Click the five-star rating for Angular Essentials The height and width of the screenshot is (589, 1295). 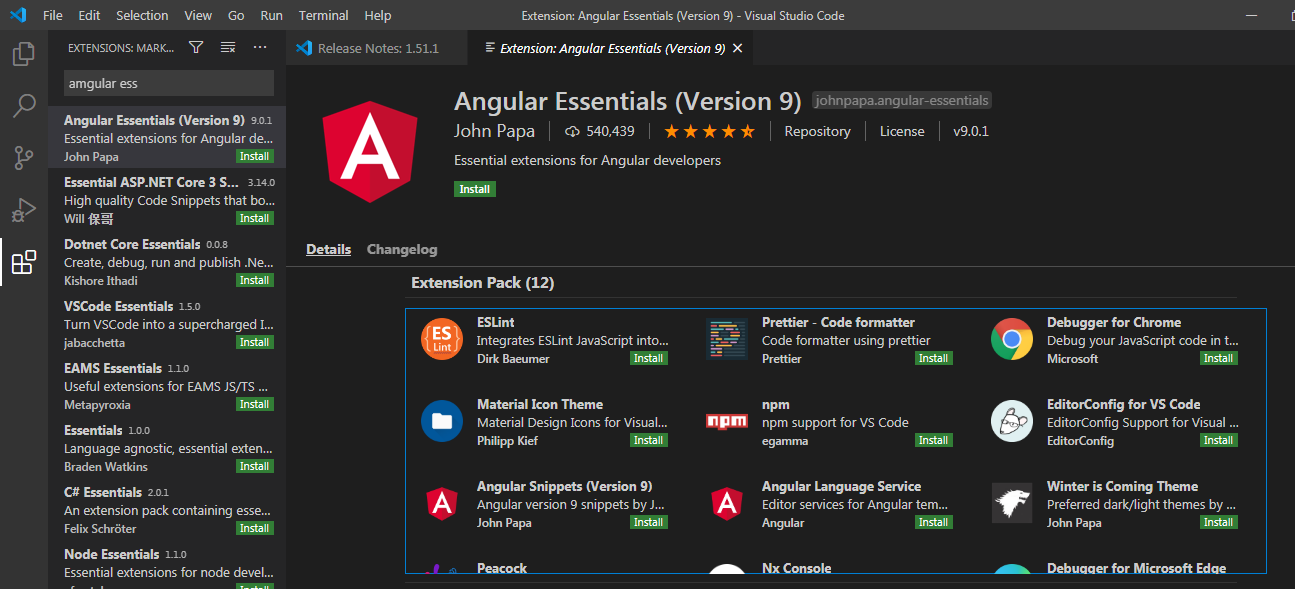(x=708, y=130)
